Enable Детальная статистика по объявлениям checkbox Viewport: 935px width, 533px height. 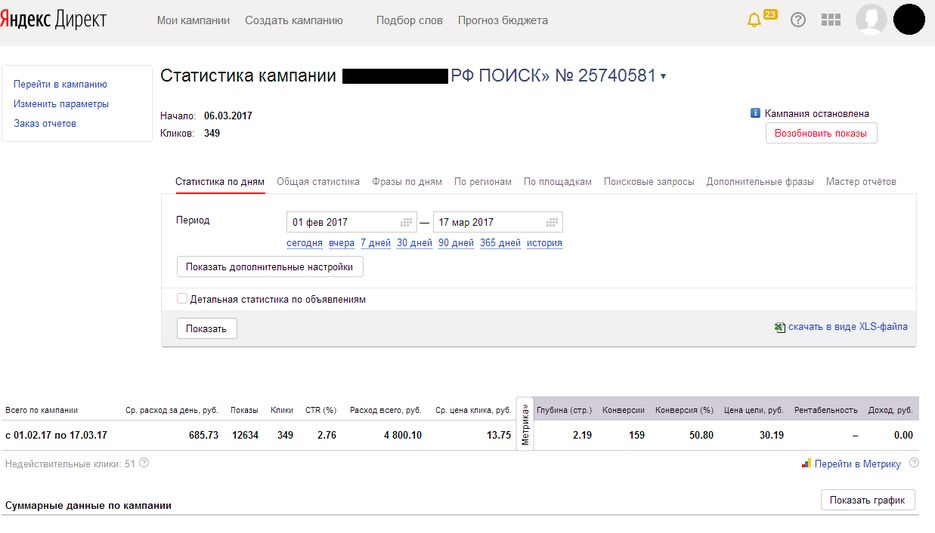182,299
